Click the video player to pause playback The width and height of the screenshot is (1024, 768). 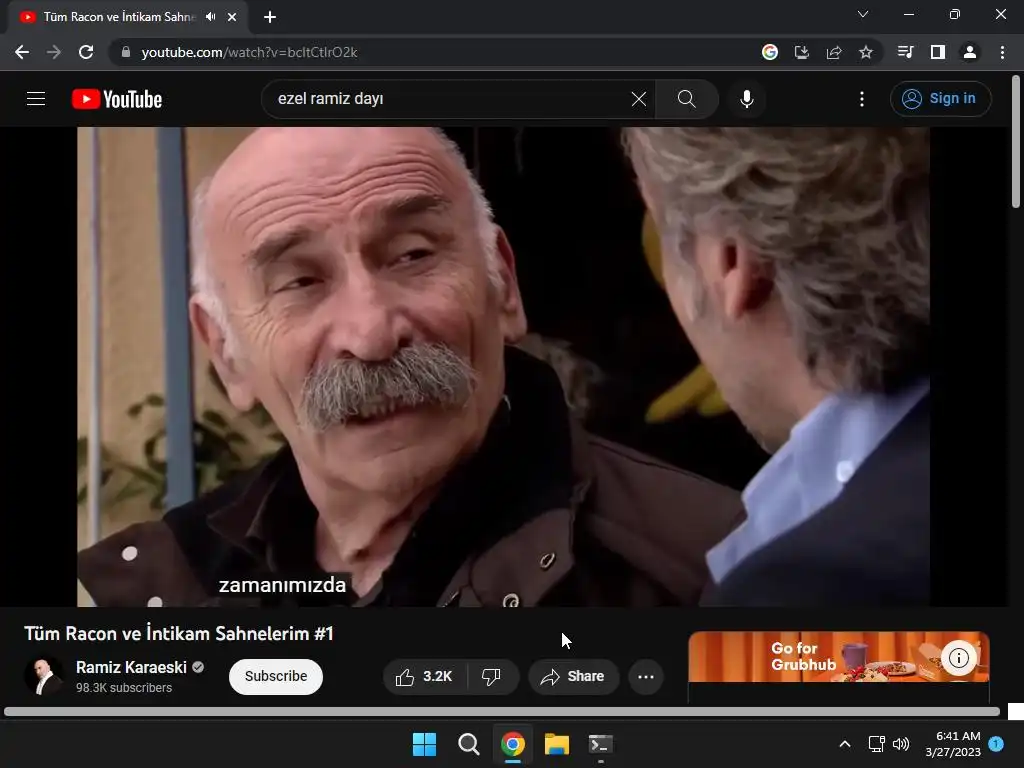point(503,366)
